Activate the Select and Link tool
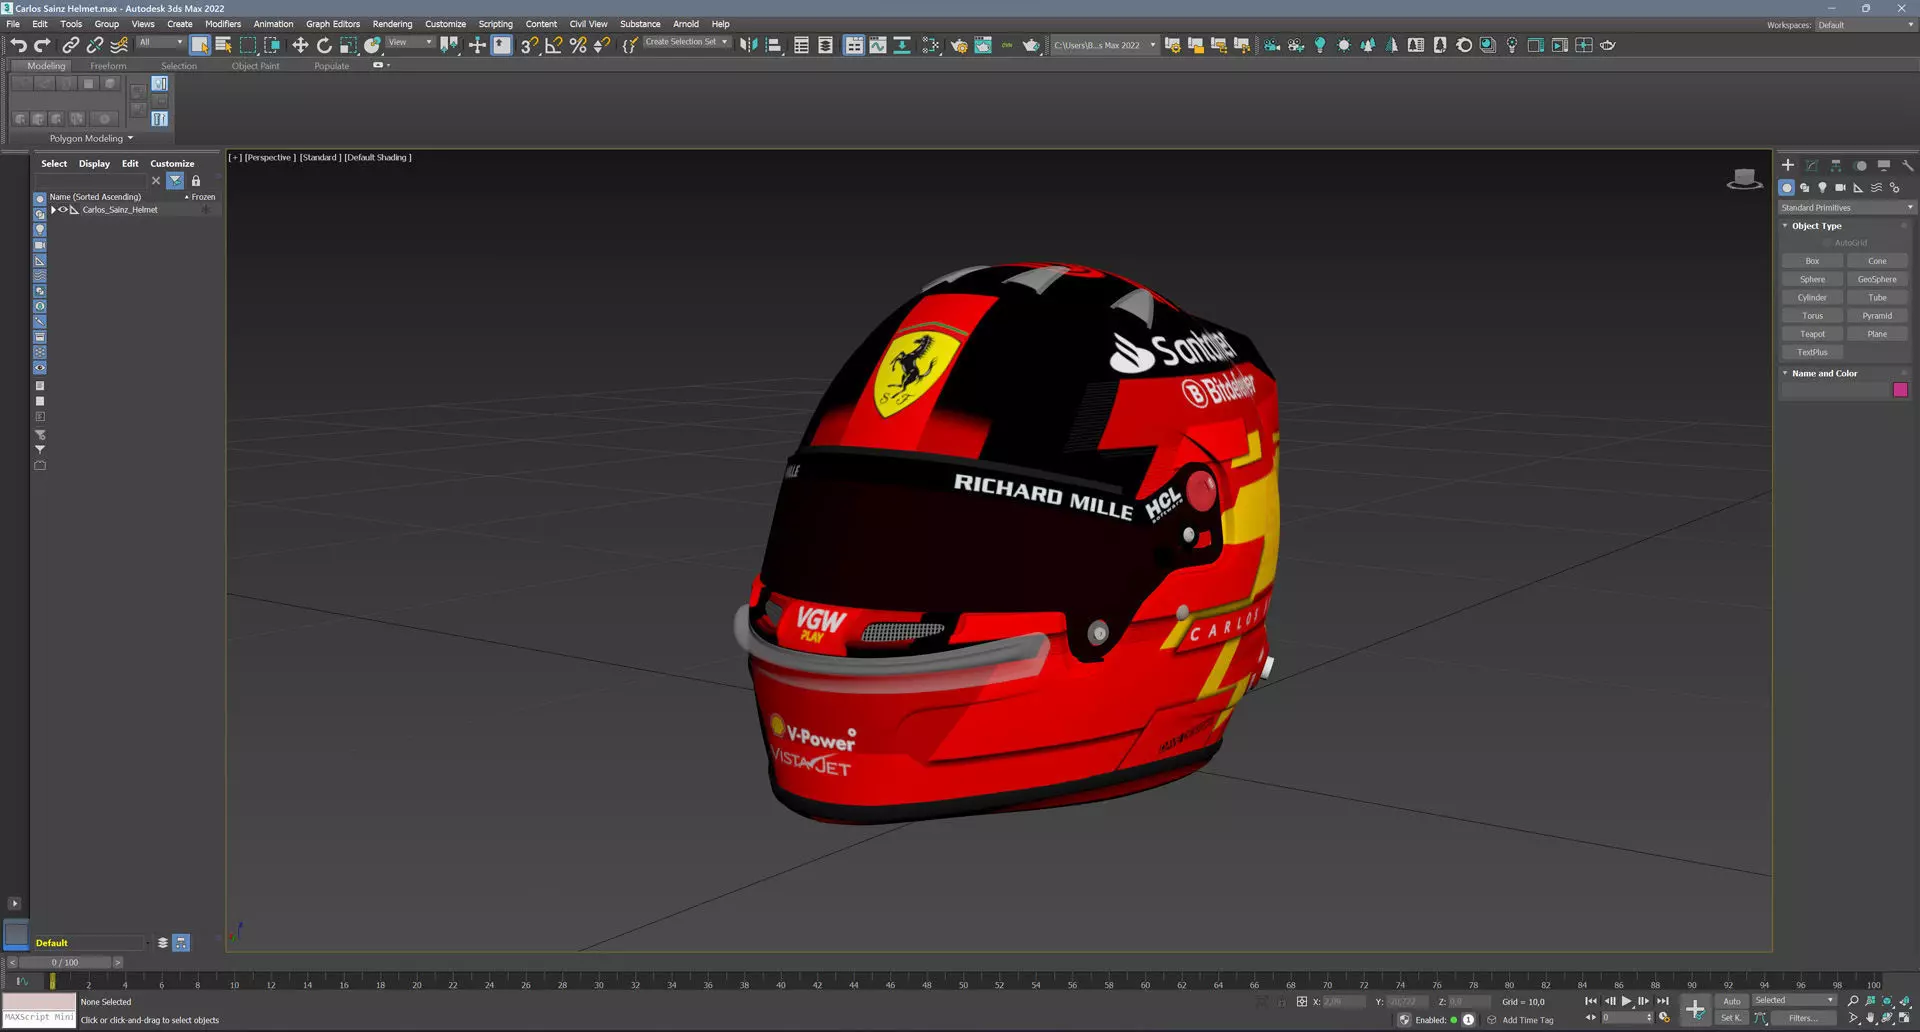Viewport: 1920px width, 1032px height. (x=71, y=45)
